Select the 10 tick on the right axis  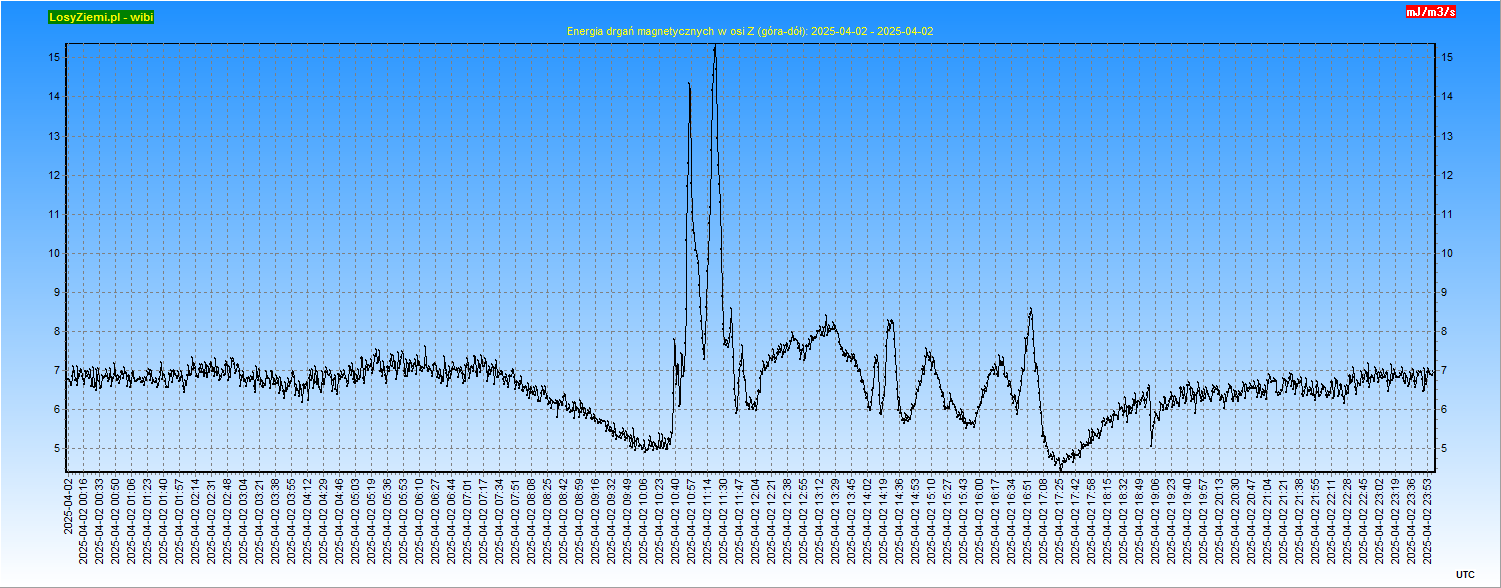pos(1446,254)
